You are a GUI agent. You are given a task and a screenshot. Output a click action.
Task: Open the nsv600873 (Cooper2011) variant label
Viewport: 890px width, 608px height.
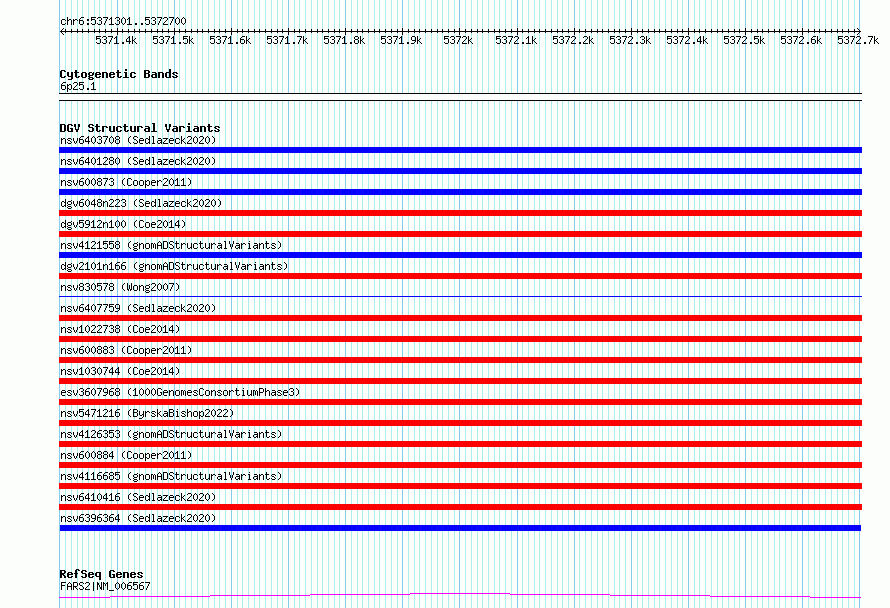click(126, 182)
